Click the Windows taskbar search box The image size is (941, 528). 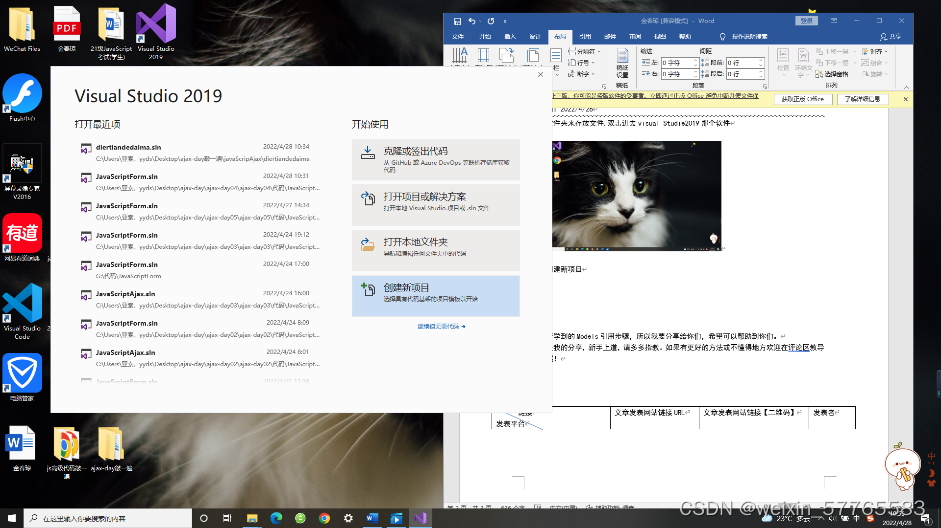coord(108,518)
